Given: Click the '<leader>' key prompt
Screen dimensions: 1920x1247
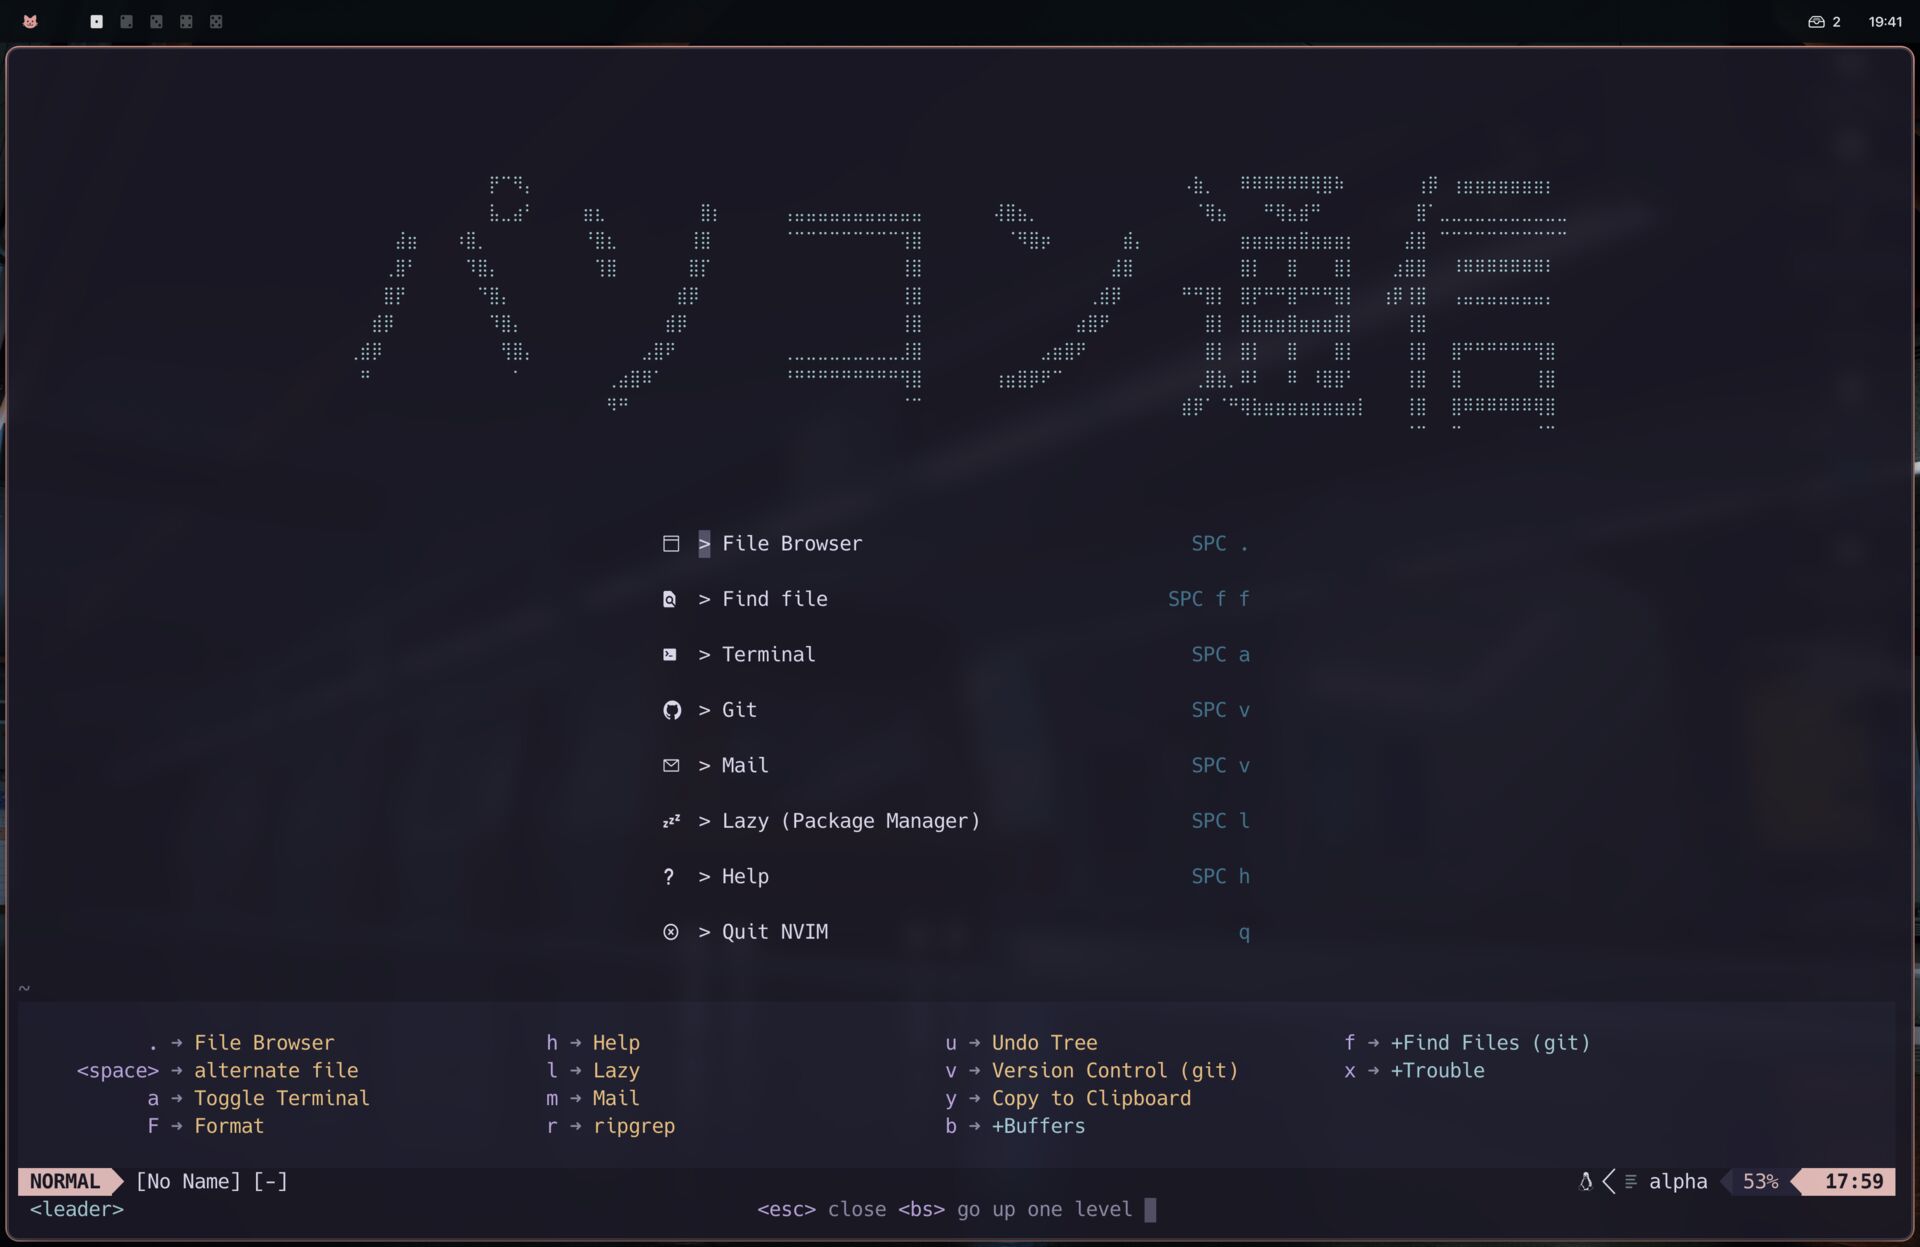Looking at the screenshot, I should click(77, 1210).
